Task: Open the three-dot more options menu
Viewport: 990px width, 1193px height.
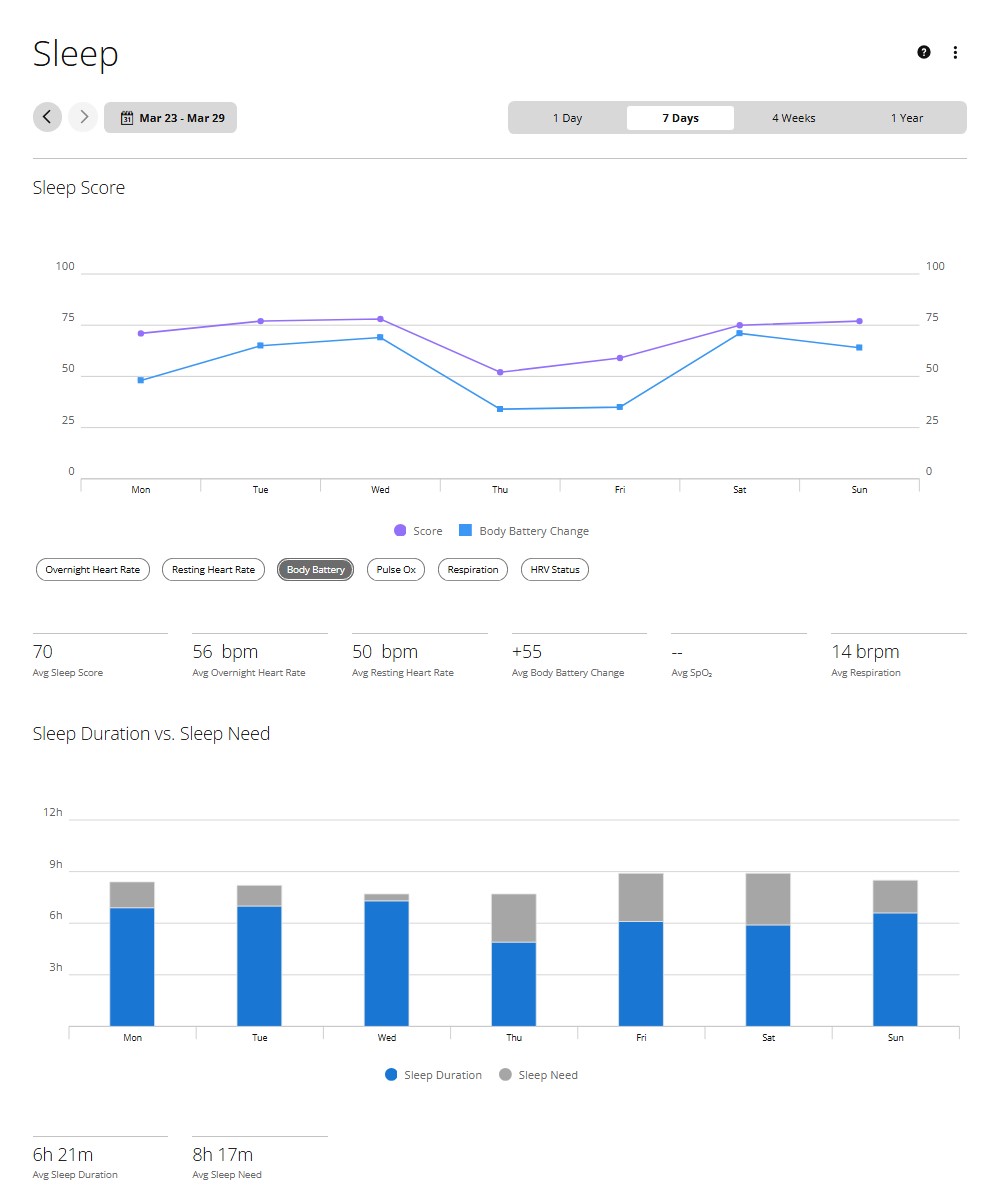Action: [x=955, y=52]
